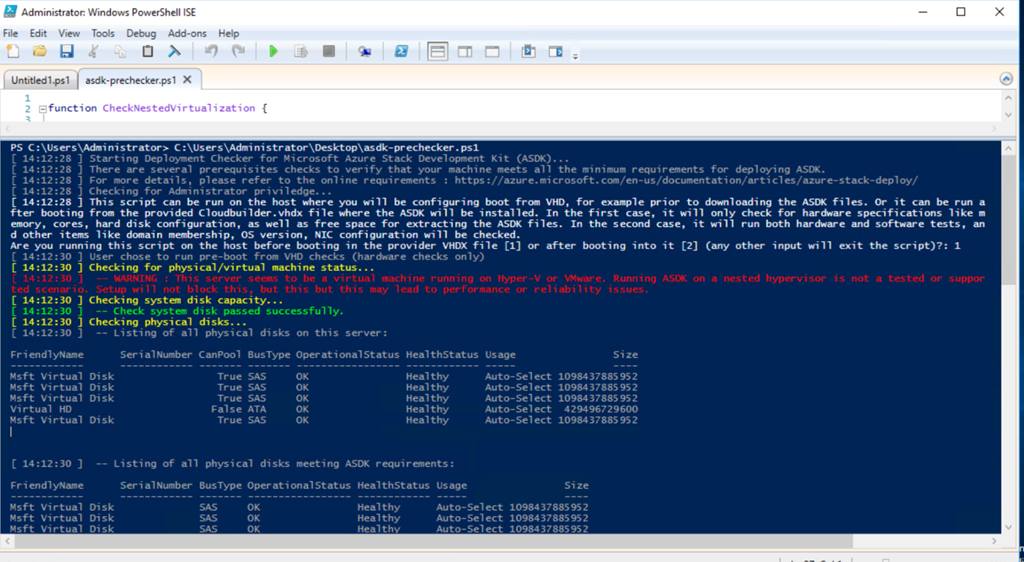Open the Help menu
Viewport: 1024px width, 562px height.
point(229,33)
